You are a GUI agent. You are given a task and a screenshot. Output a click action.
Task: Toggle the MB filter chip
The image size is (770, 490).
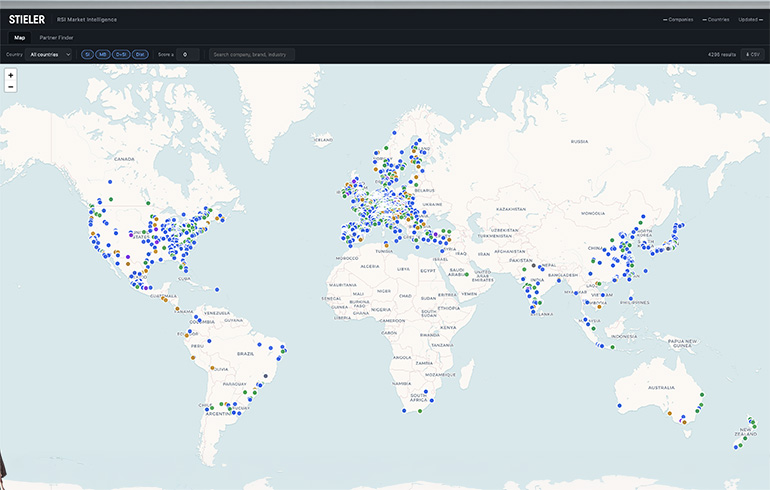102,54
